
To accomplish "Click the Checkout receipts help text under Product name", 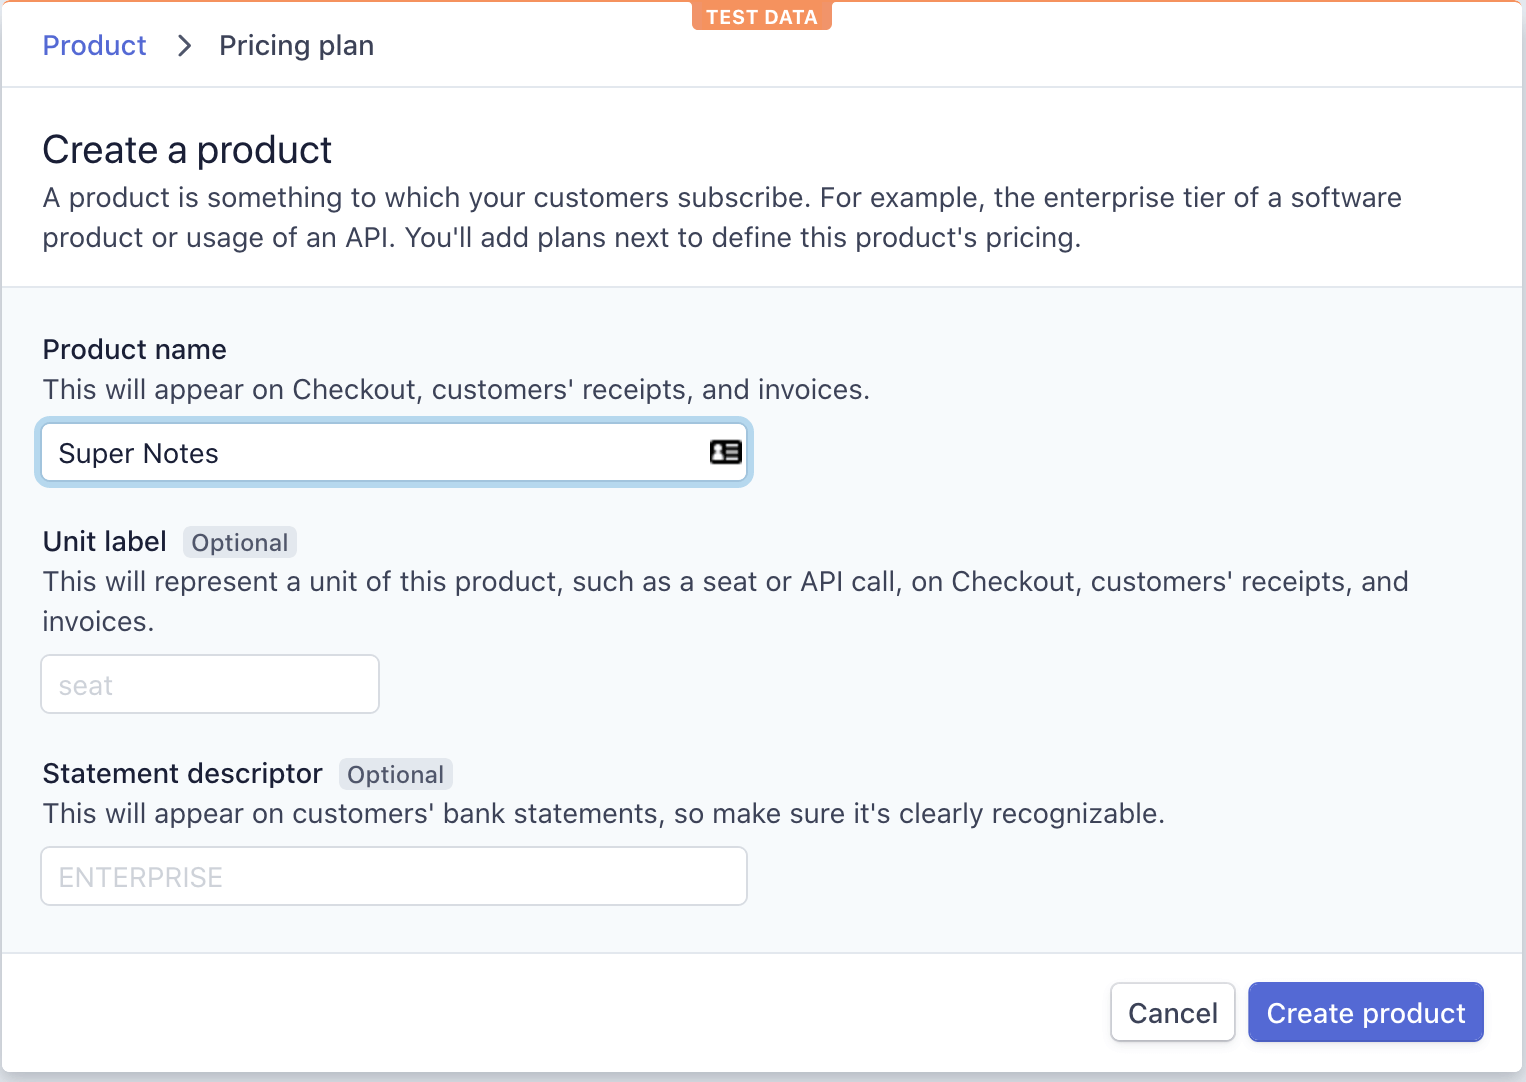I will click(x=456, y=390).
